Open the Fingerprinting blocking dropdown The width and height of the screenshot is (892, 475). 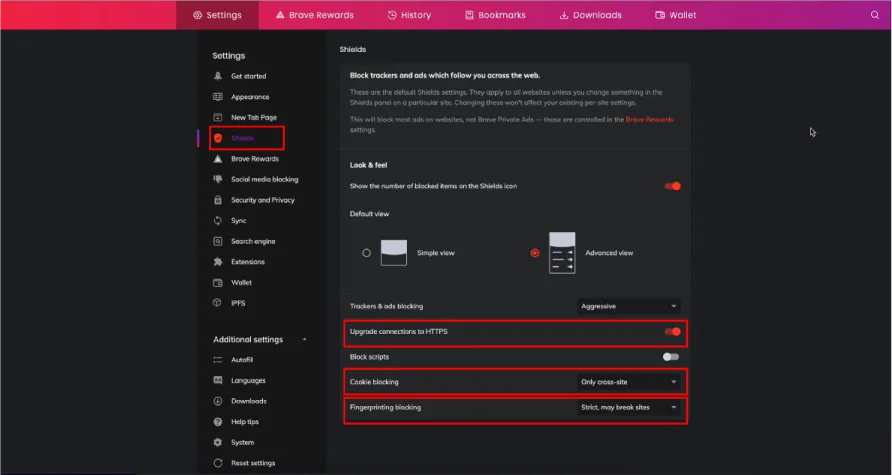(x=629, y=407)
